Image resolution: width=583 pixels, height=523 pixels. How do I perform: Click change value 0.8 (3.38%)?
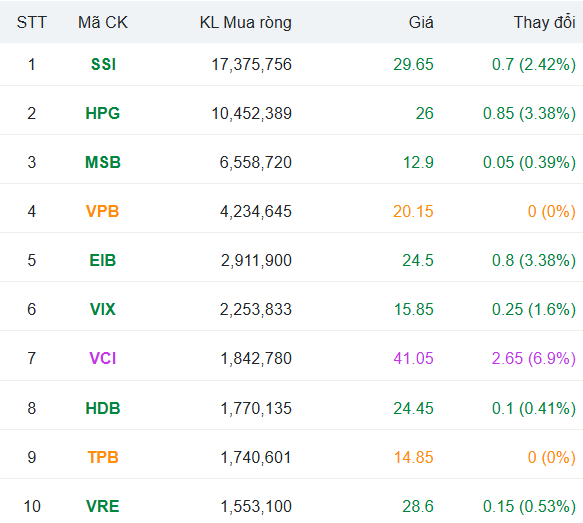(x=534, y=260)
